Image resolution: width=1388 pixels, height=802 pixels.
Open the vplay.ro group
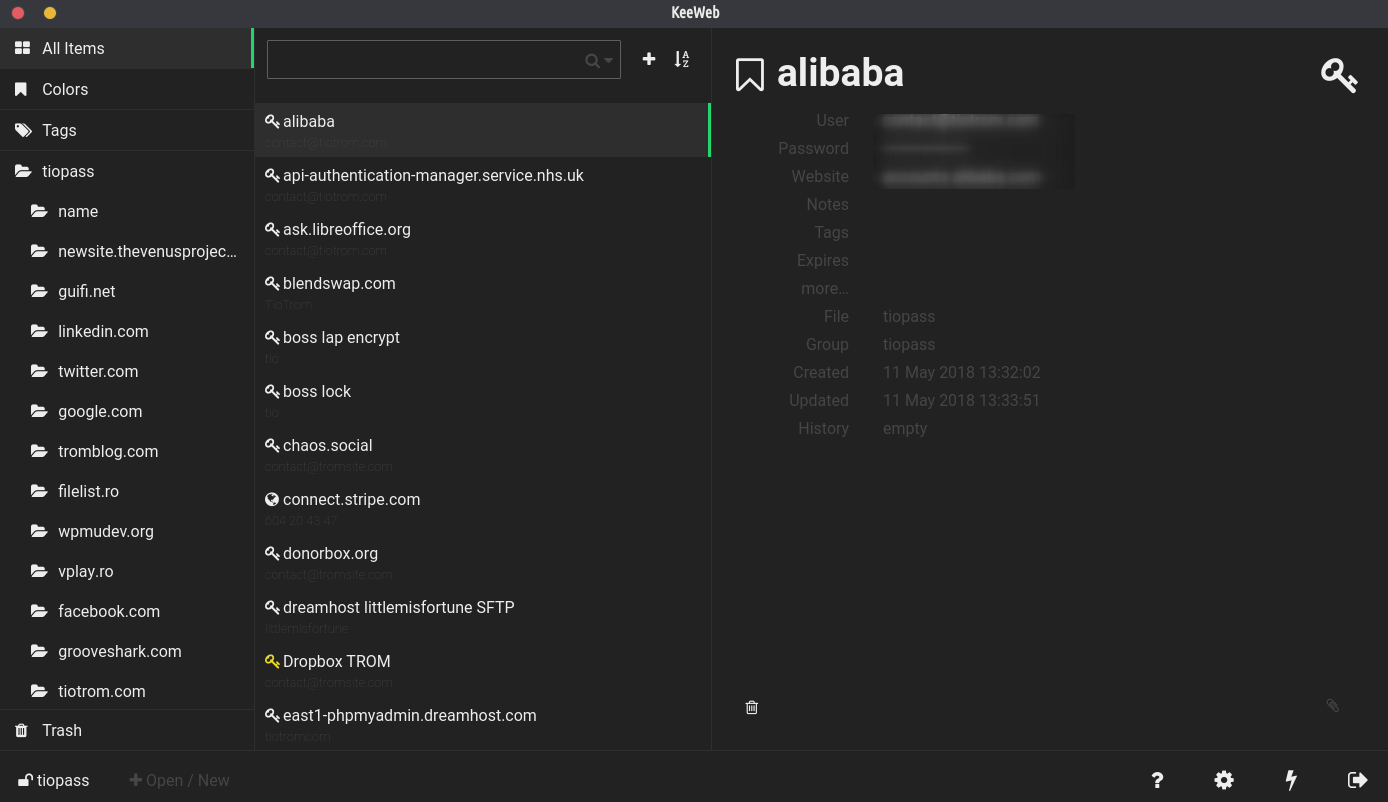pyautogui.click(x=127, y=571)
